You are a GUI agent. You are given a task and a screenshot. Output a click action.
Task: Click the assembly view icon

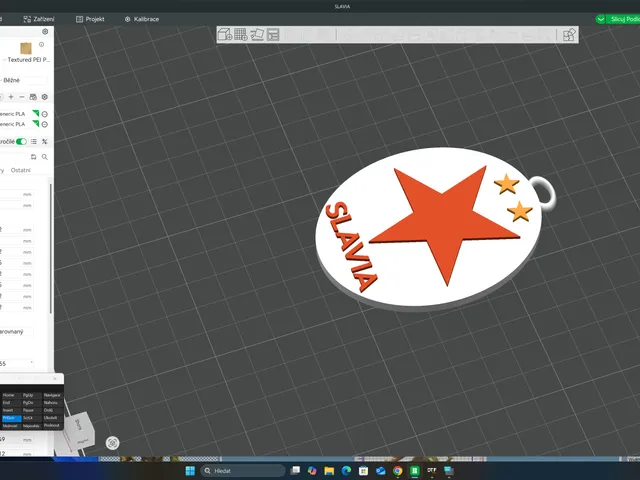[x=569, y=35]
